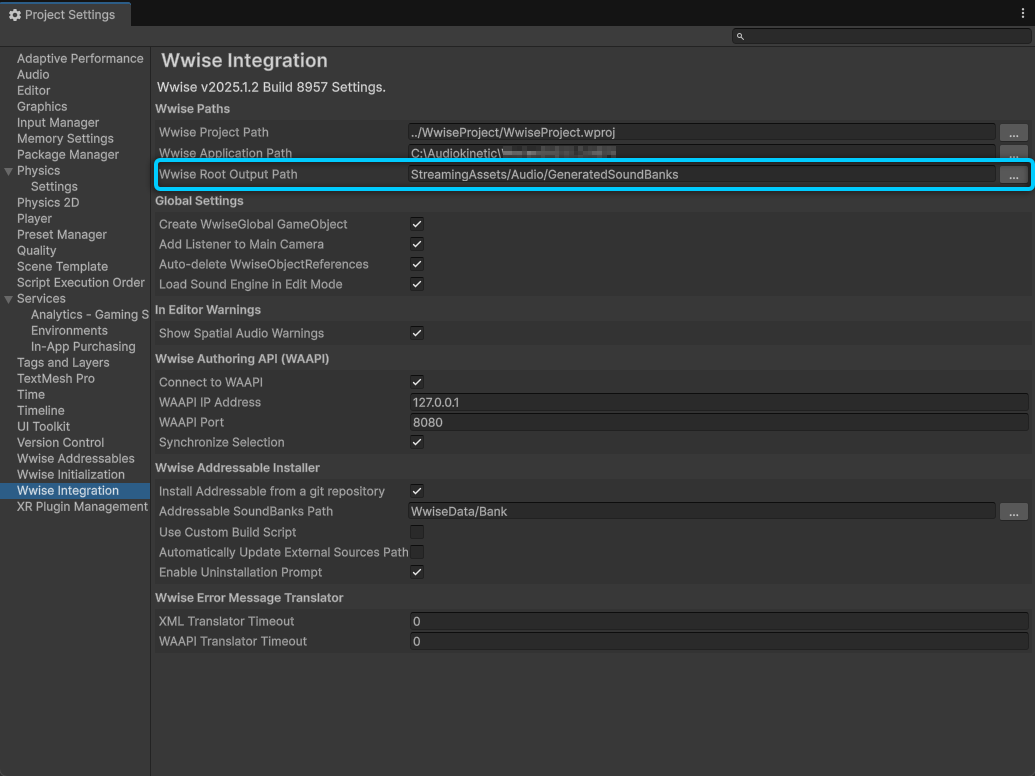Enable Use Custom Build Script

point(417,533)
